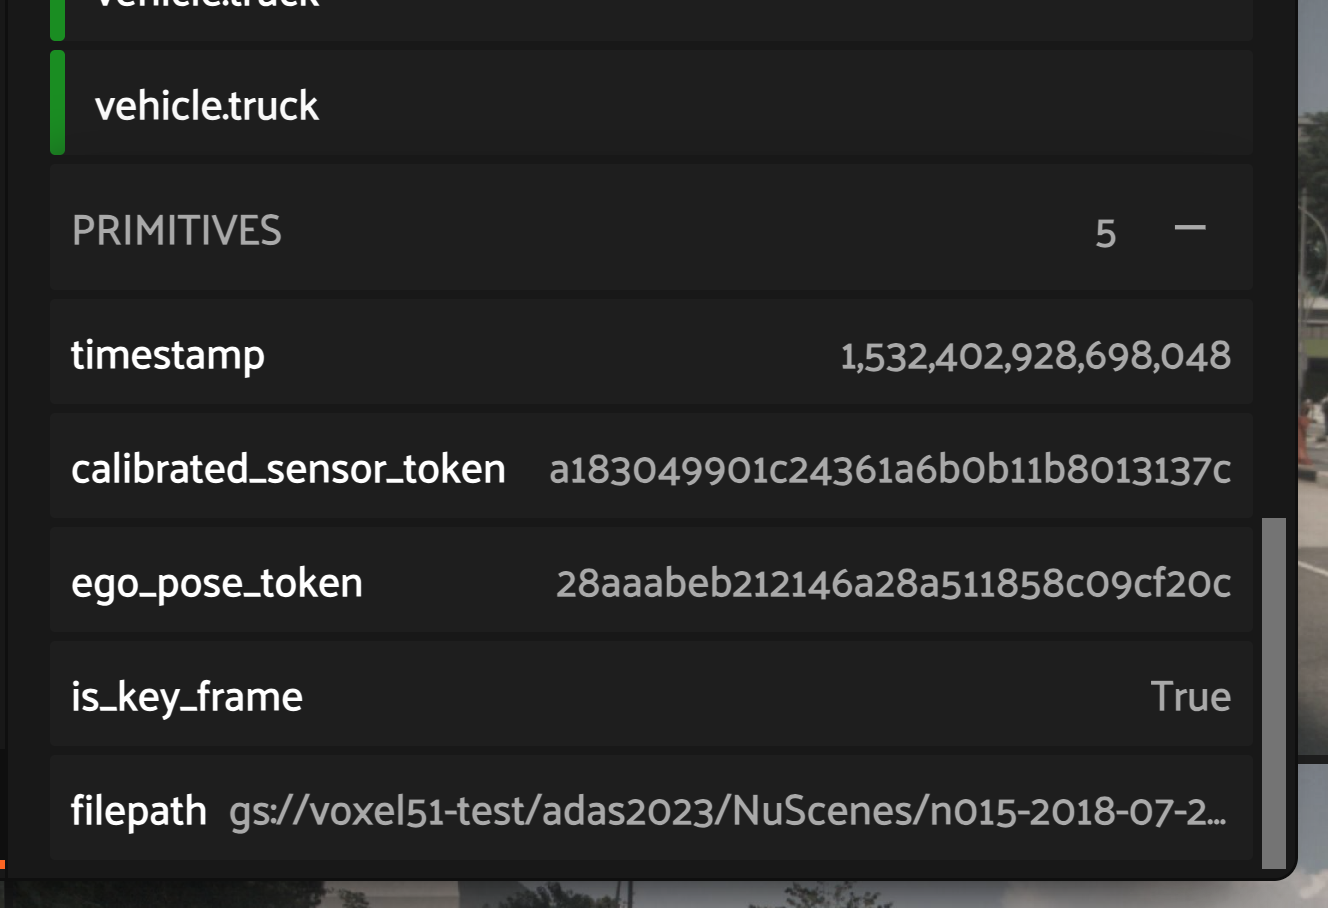
Task: Click the calibrated_sensor_token hash value
Action: (x=890, y=467)
